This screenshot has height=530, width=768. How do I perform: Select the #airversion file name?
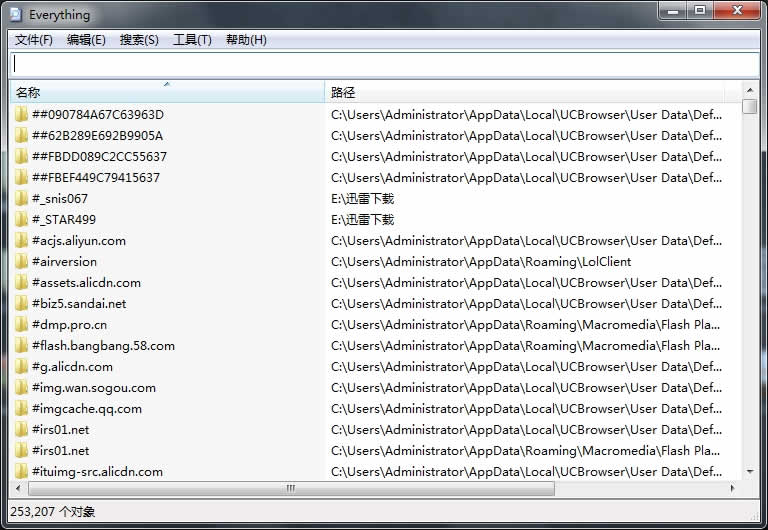pos(64,262)
